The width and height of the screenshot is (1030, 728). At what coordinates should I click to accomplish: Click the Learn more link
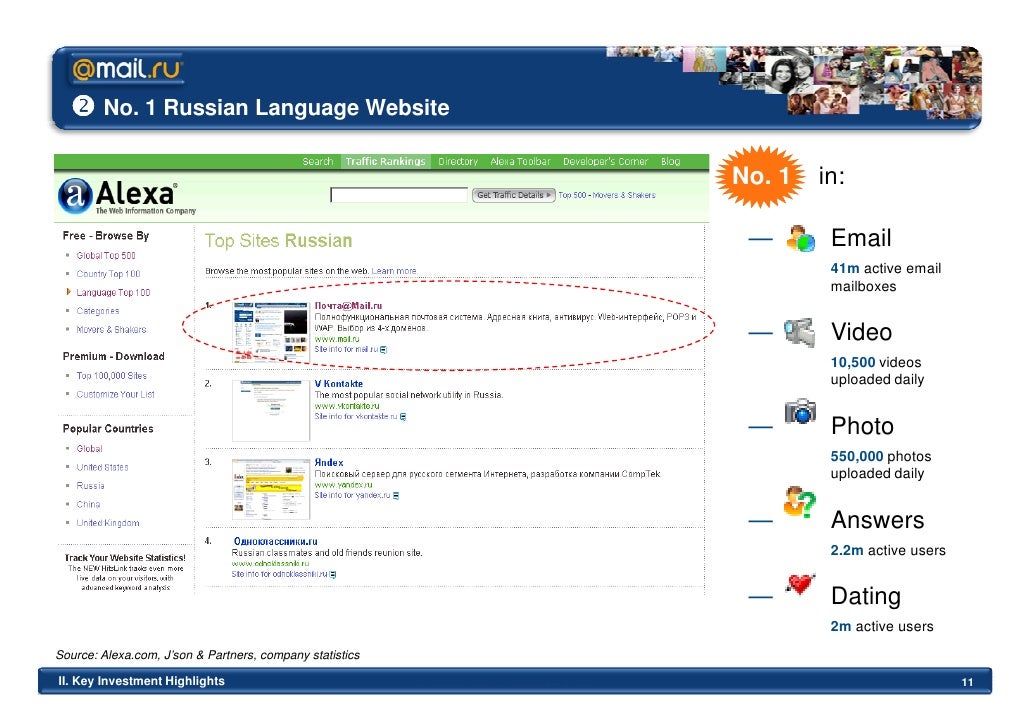(393, 271)
